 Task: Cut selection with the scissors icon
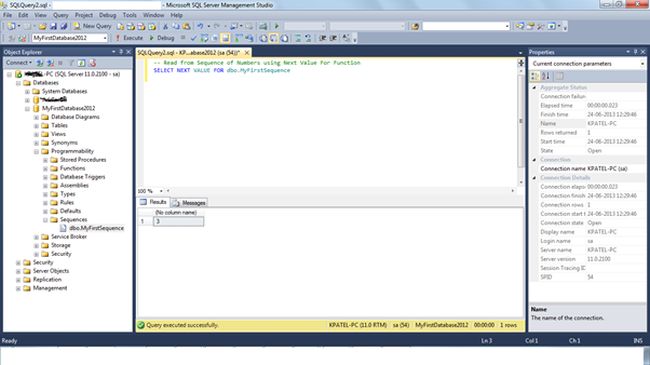point(165,26)
